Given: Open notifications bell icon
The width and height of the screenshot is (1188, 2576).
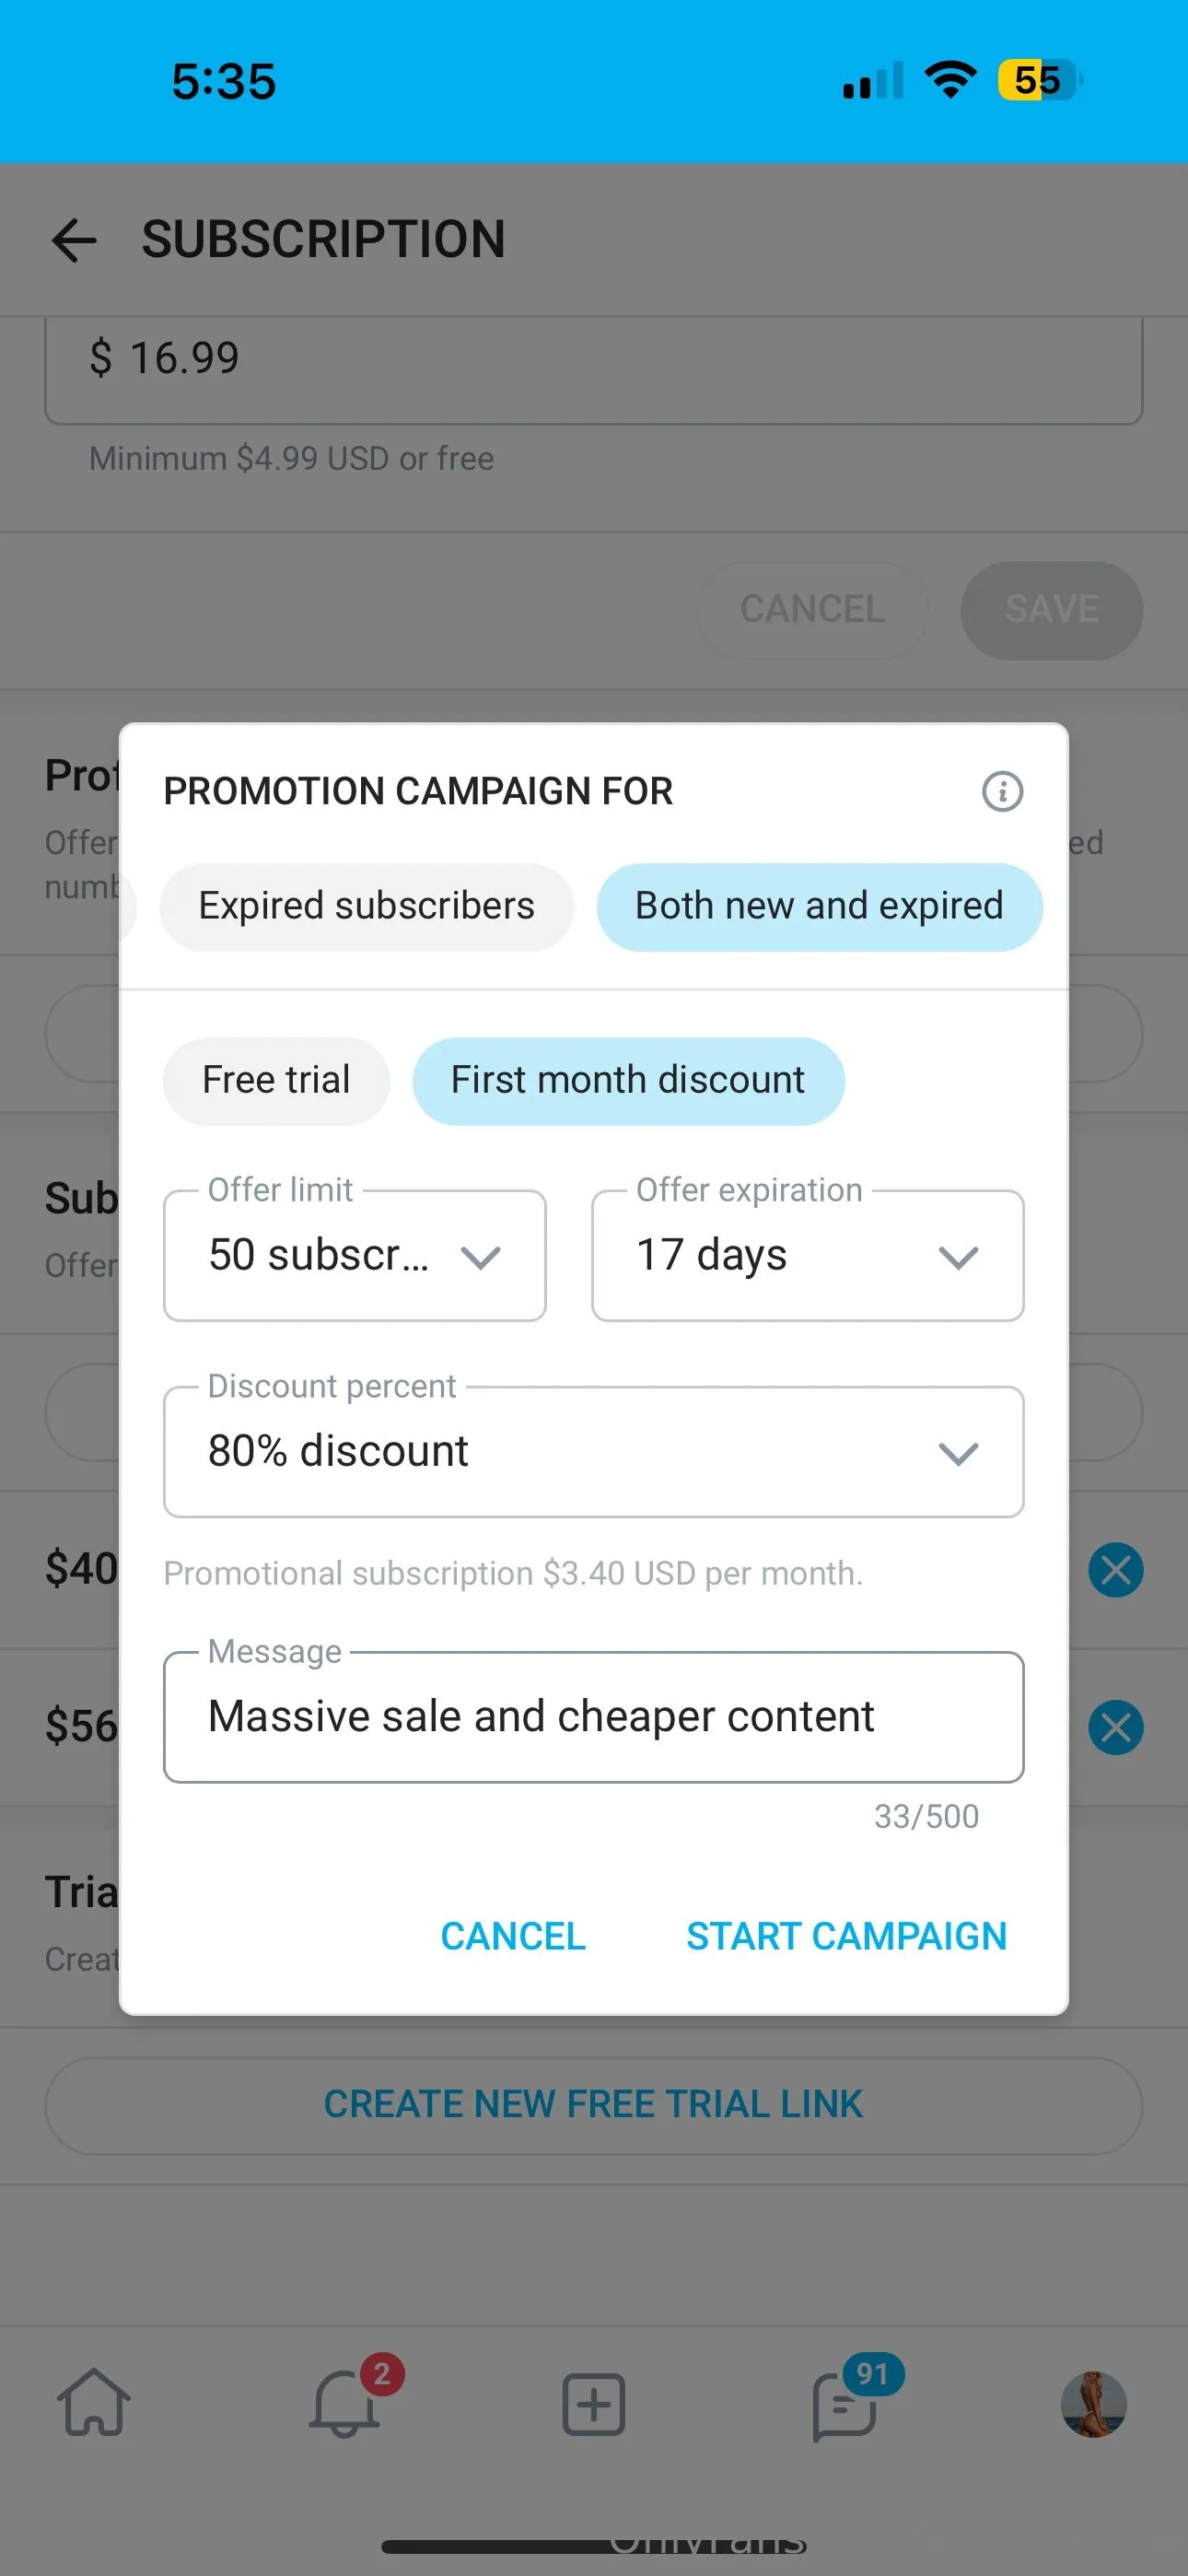Looking at the screenshot, I should point(345,2403).
